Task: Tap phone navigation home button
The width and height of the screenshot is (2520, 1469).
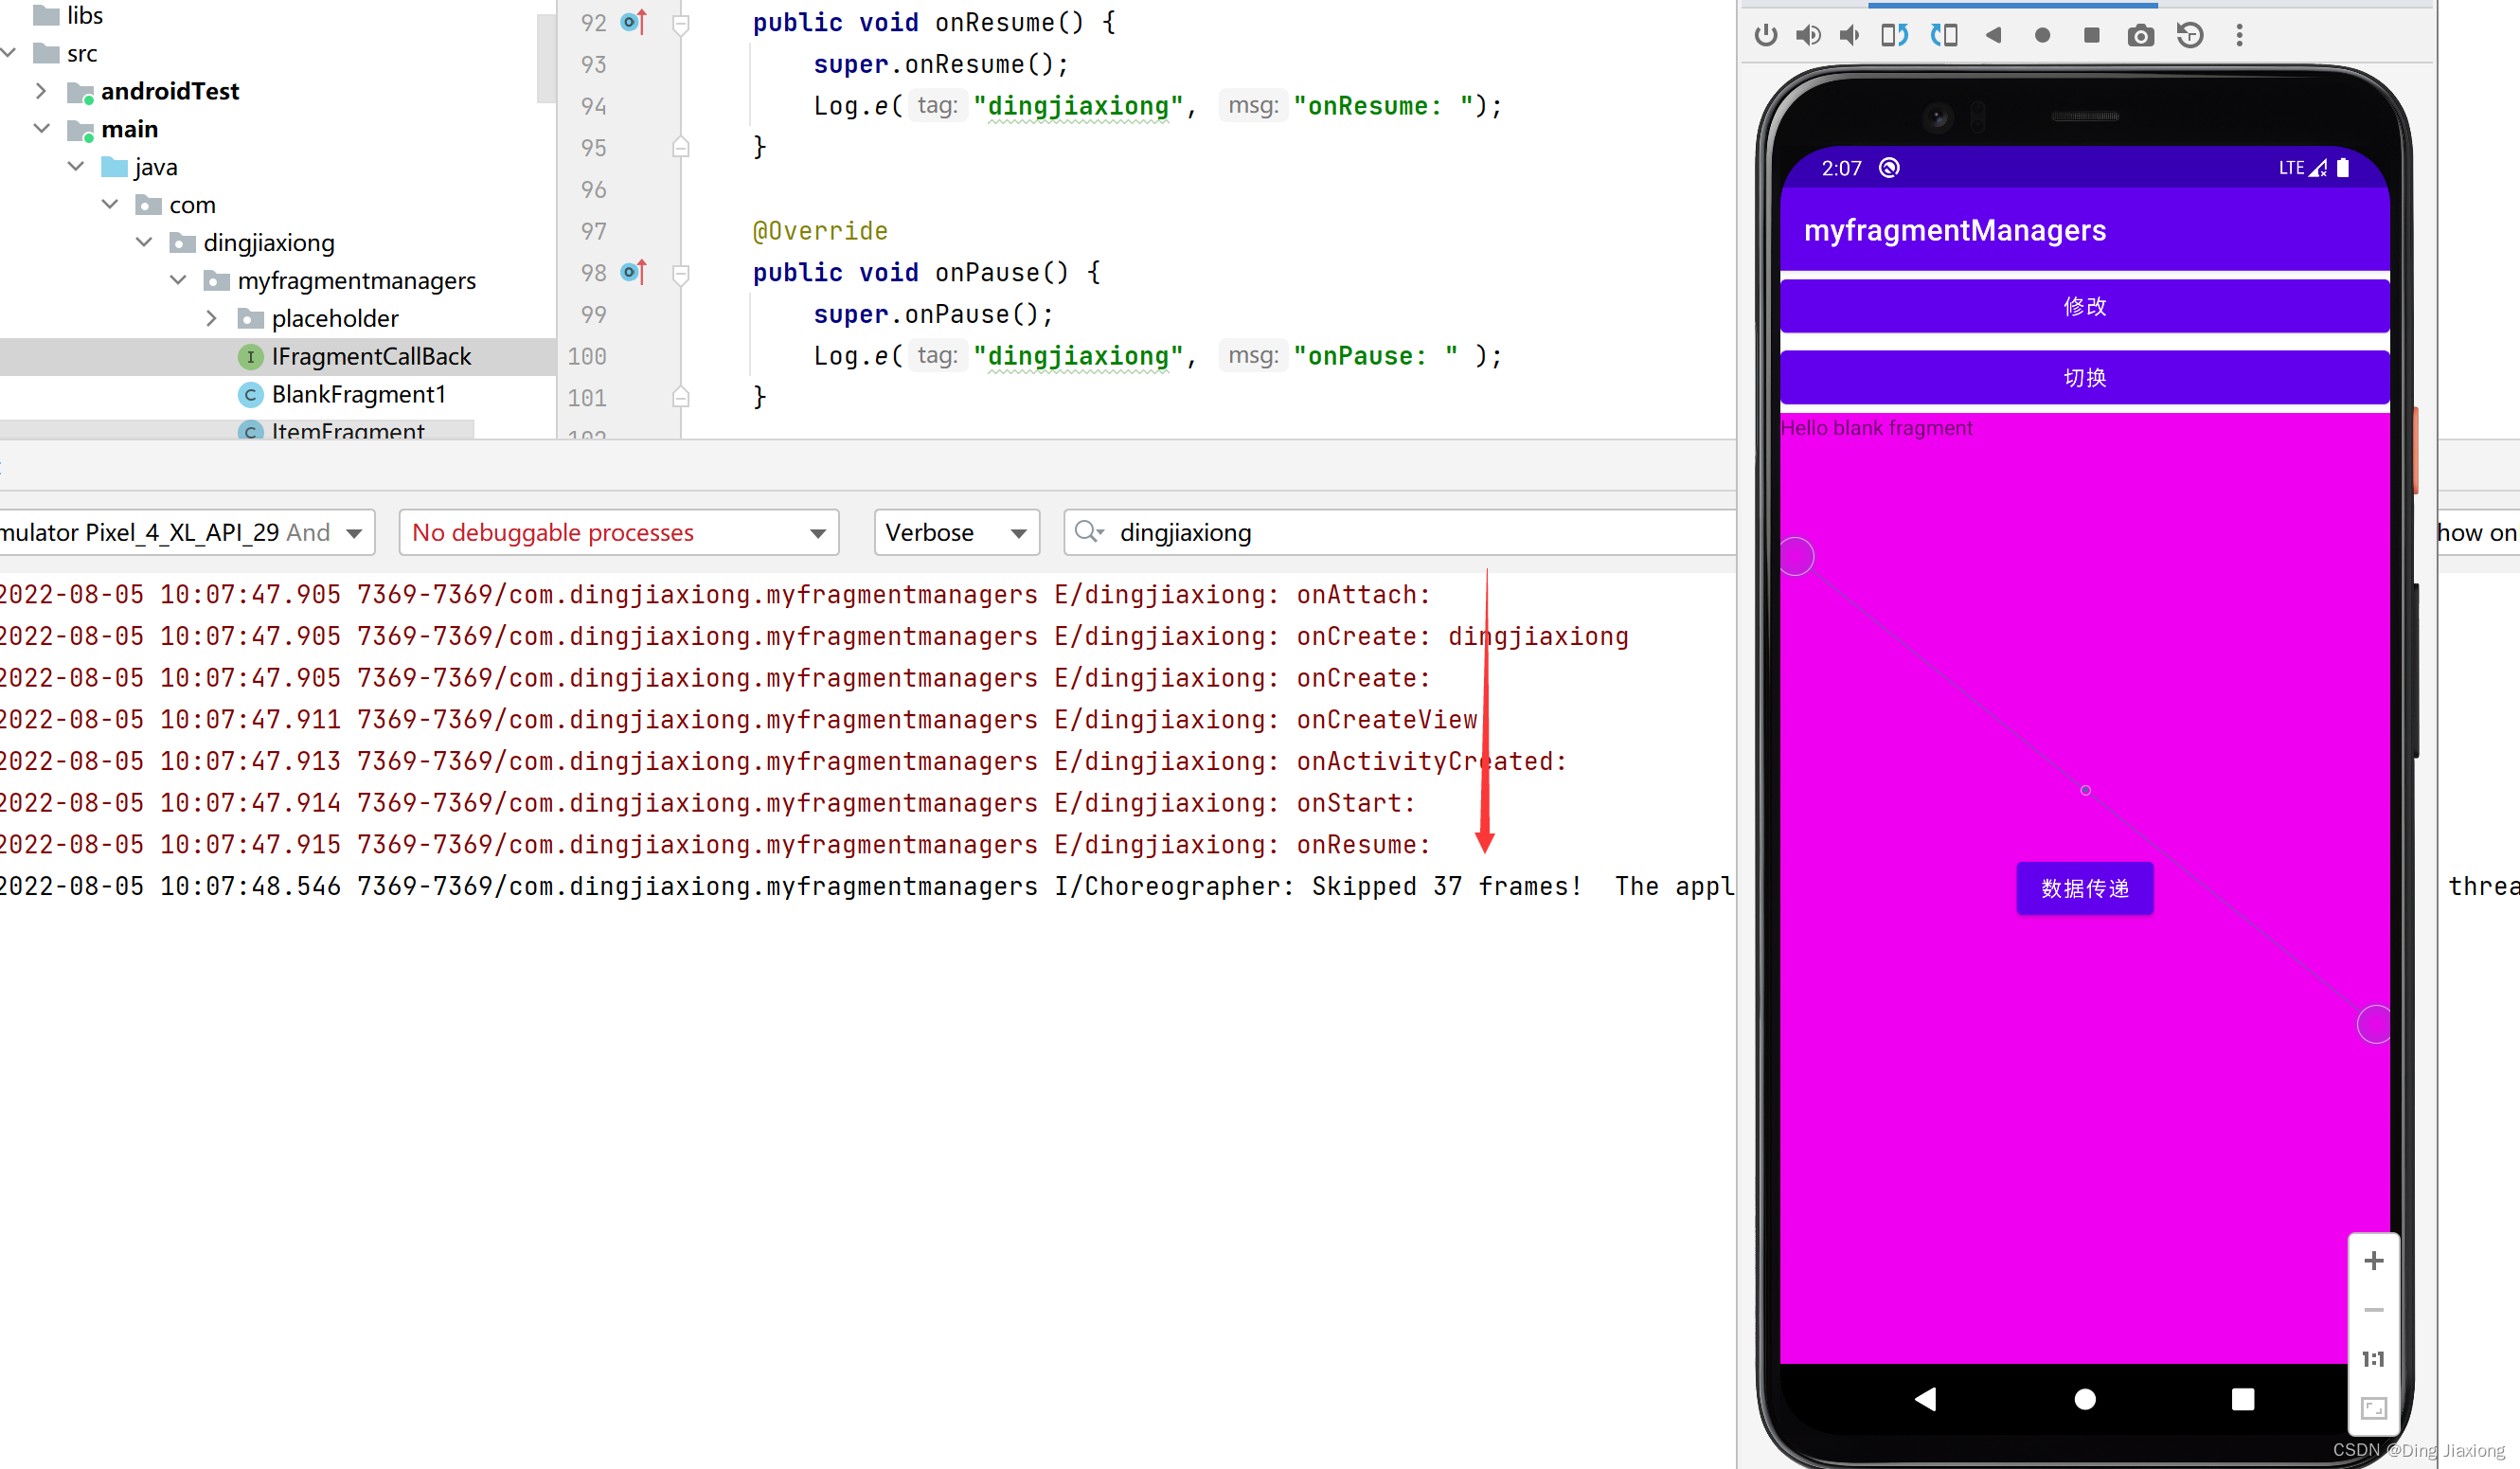Action: pyautogui.click(x=2085, y=1399)
